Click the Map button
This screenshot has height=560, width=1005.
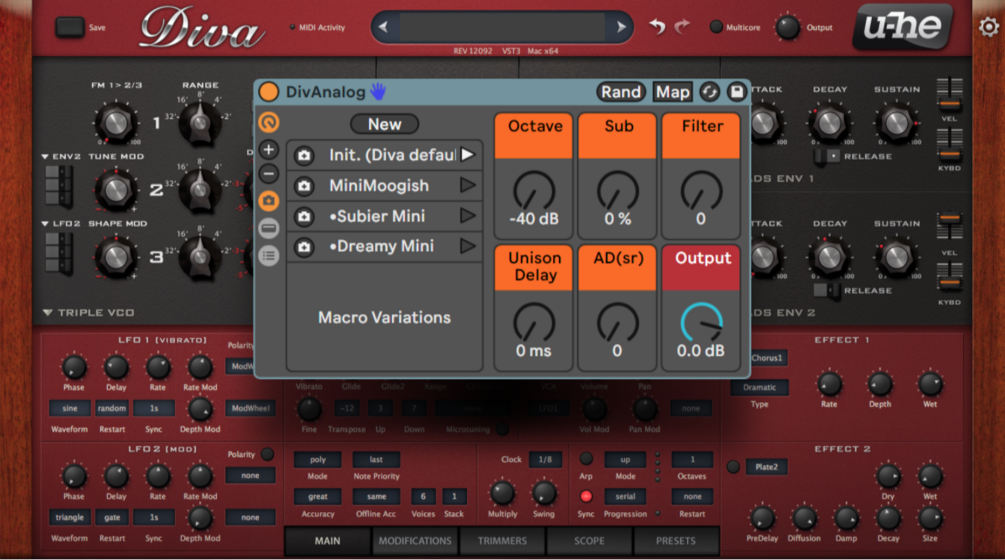tap(672, 92)
